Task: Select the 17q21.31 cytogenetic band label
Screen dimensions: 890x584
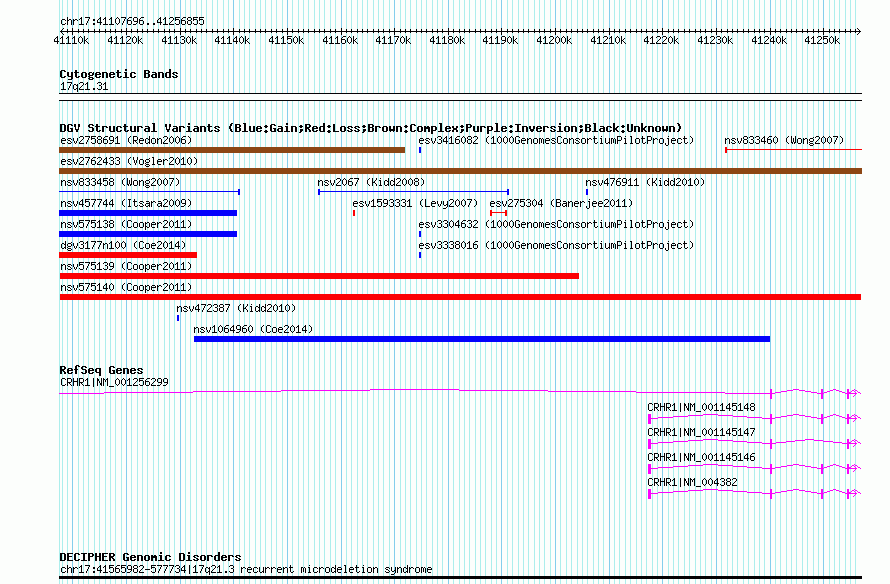Action: [x=84, y=86]
